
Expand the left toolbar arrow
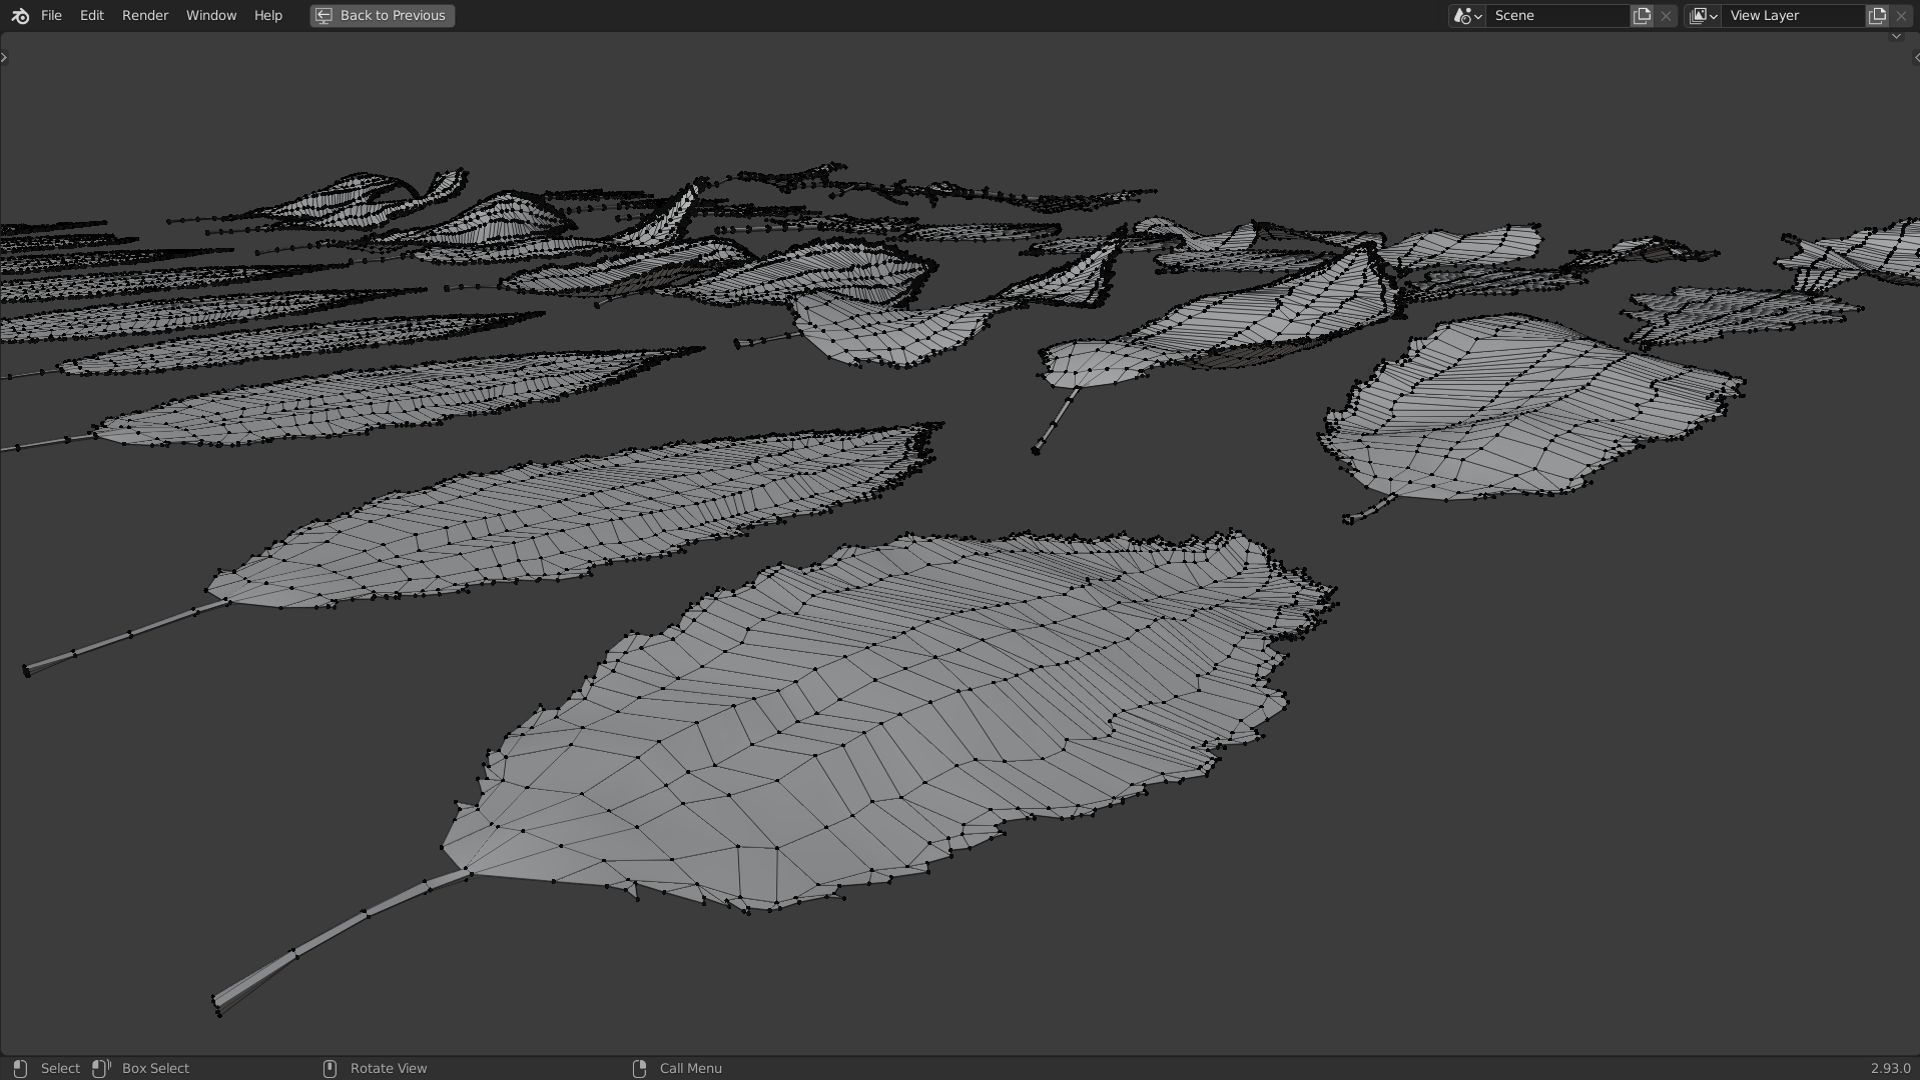4,57
